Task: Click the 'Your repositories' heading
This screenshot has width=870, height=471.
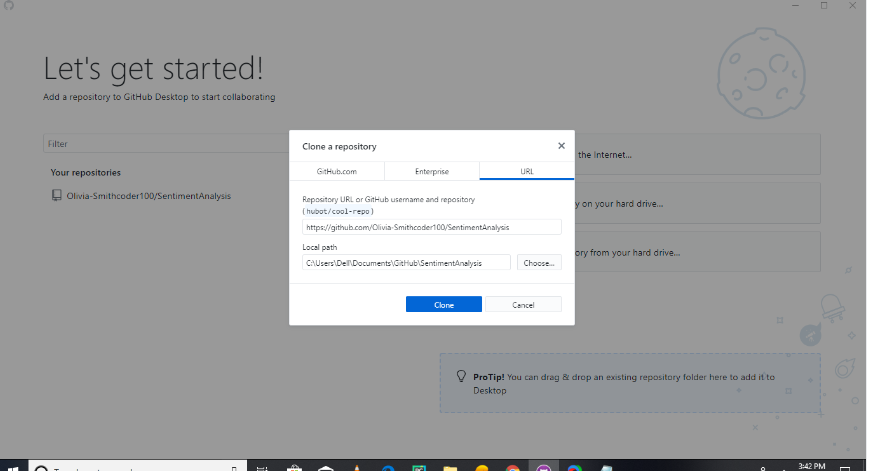Action: pos(85,173)
